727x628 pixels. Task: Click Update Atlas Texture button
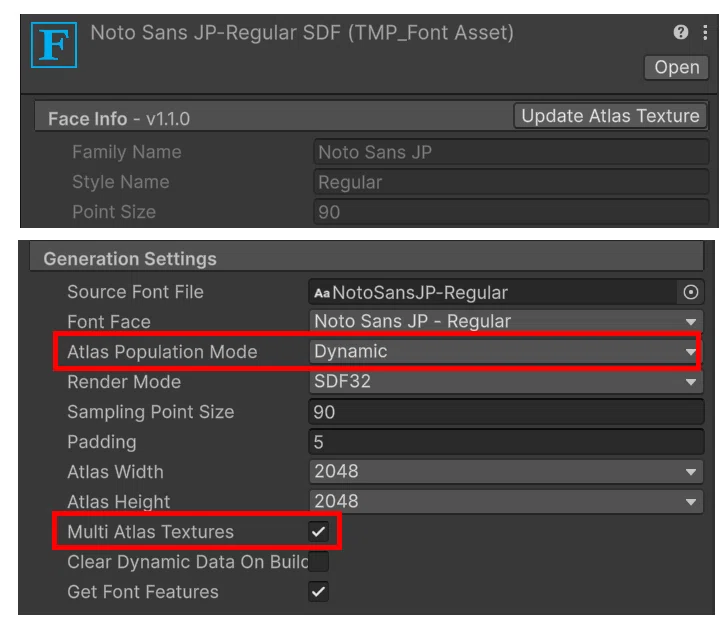(x=610, y=116)
